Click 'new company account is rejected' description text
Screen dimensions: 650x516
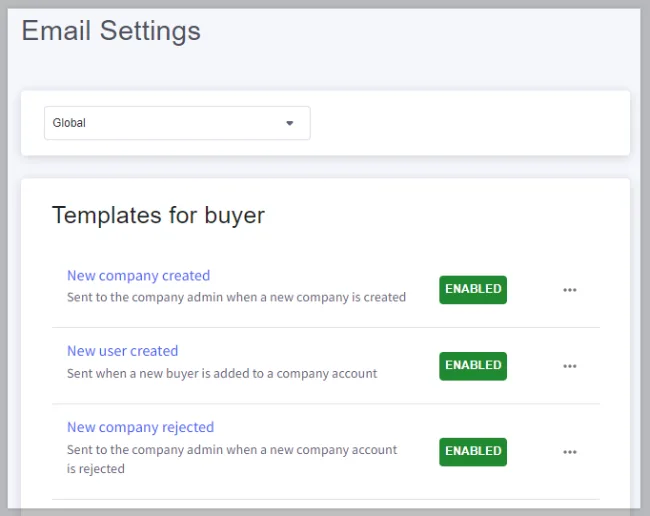coord(232,459)
